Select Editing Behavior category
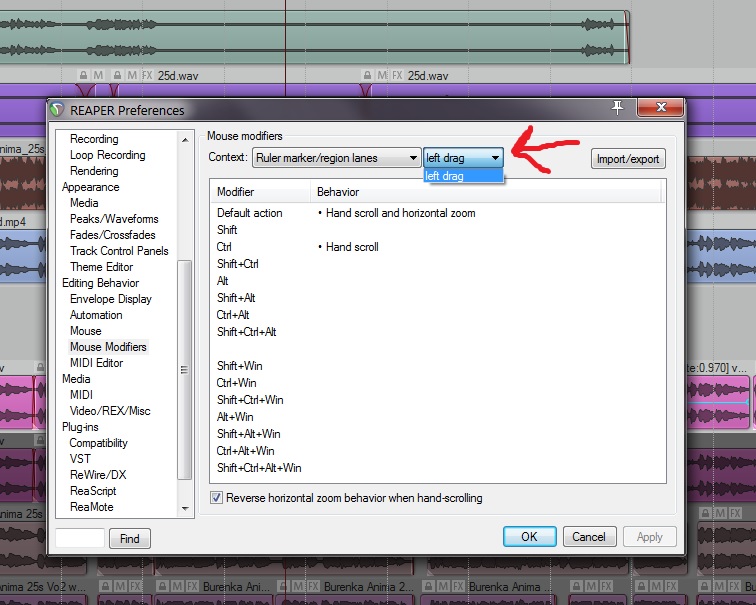756x605 pixels. click(x=100, y=282)
